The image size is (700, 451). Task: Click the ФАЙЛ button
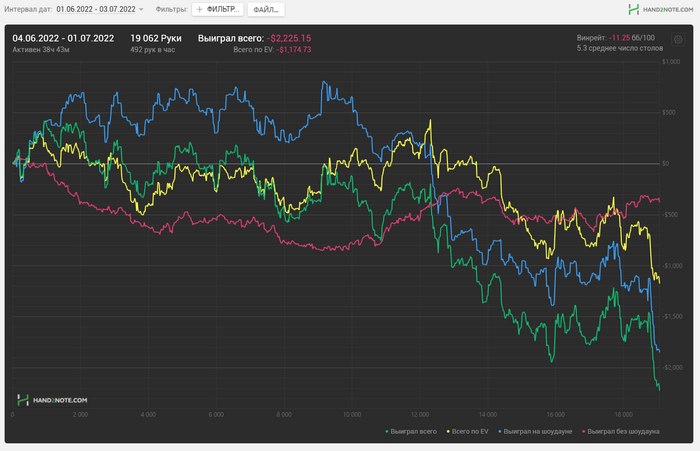coord(265,9)
